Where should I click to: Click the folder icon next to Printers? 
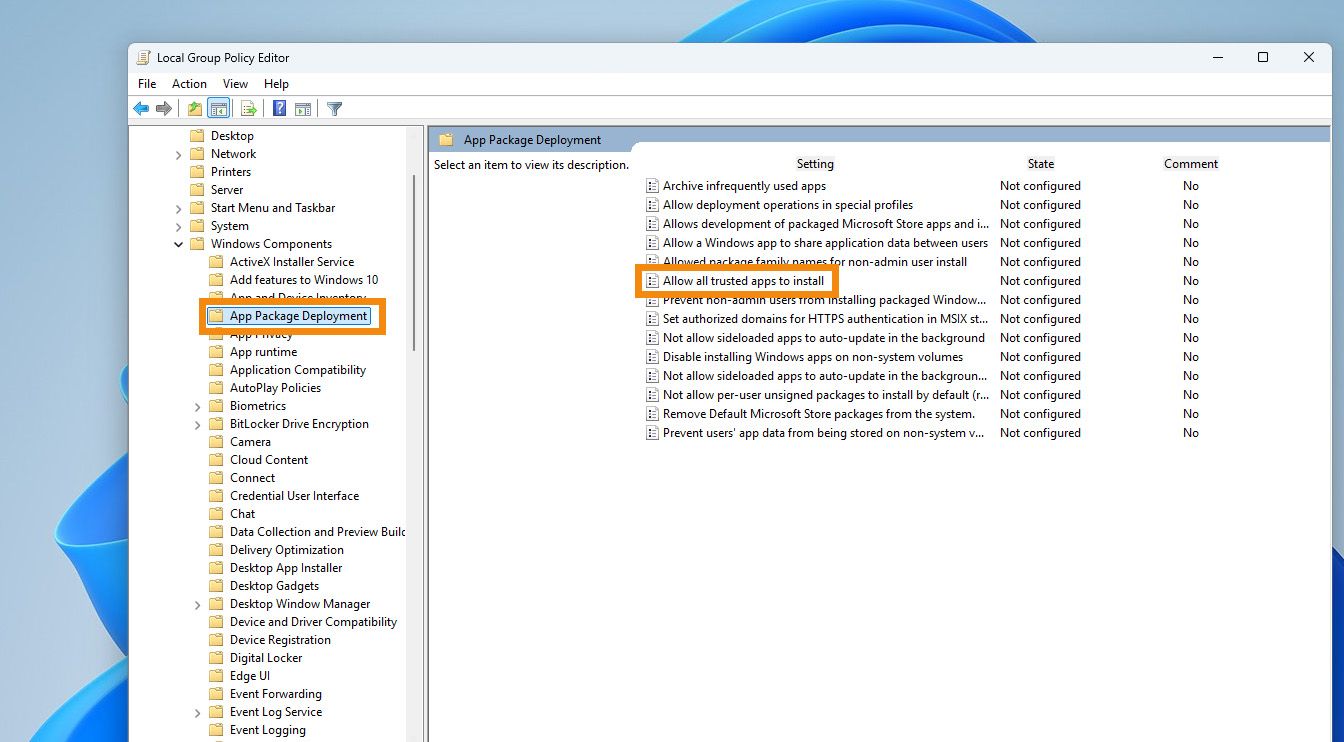[197, 172]
